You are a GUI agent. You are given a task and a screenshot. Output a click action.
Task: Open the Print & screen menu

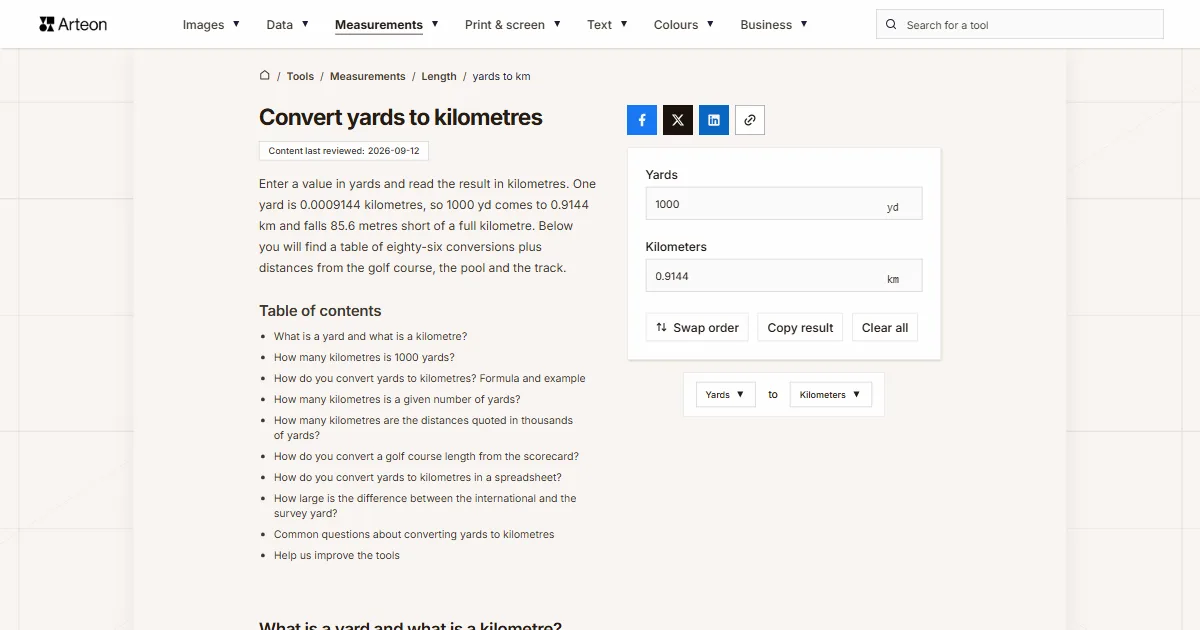click(x=513, y=24)
